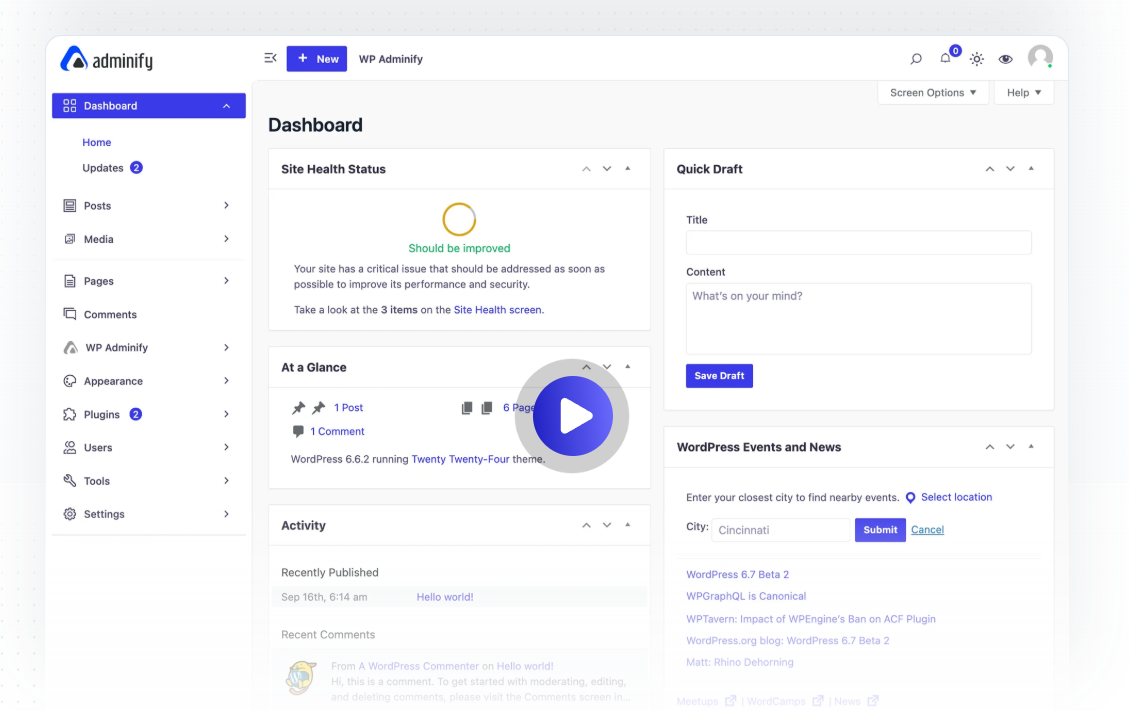The width and height of the screenshot is (1129, 711).
Task: Open the Screen Options dropdown
Action: point(932,93)
